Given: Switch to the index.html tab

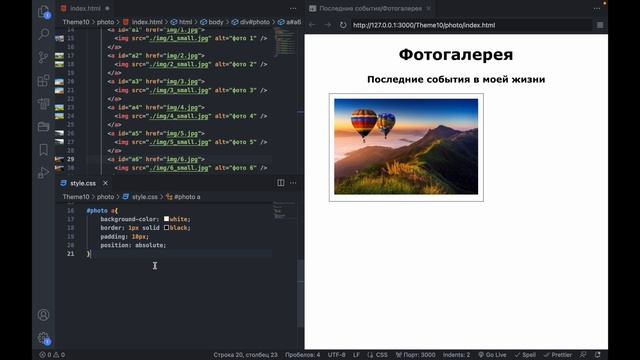Looking at the screenshot, I should [x=85, y=8].
